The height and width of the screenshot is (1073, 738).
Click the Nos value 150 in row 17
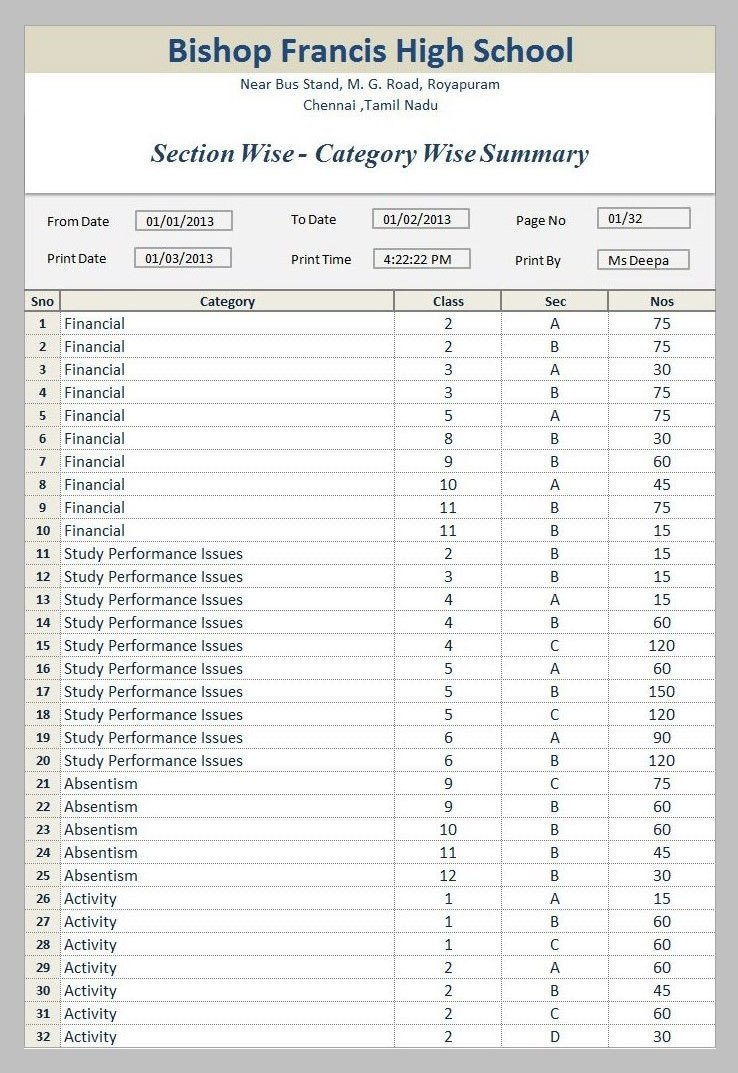pos(661,692)
